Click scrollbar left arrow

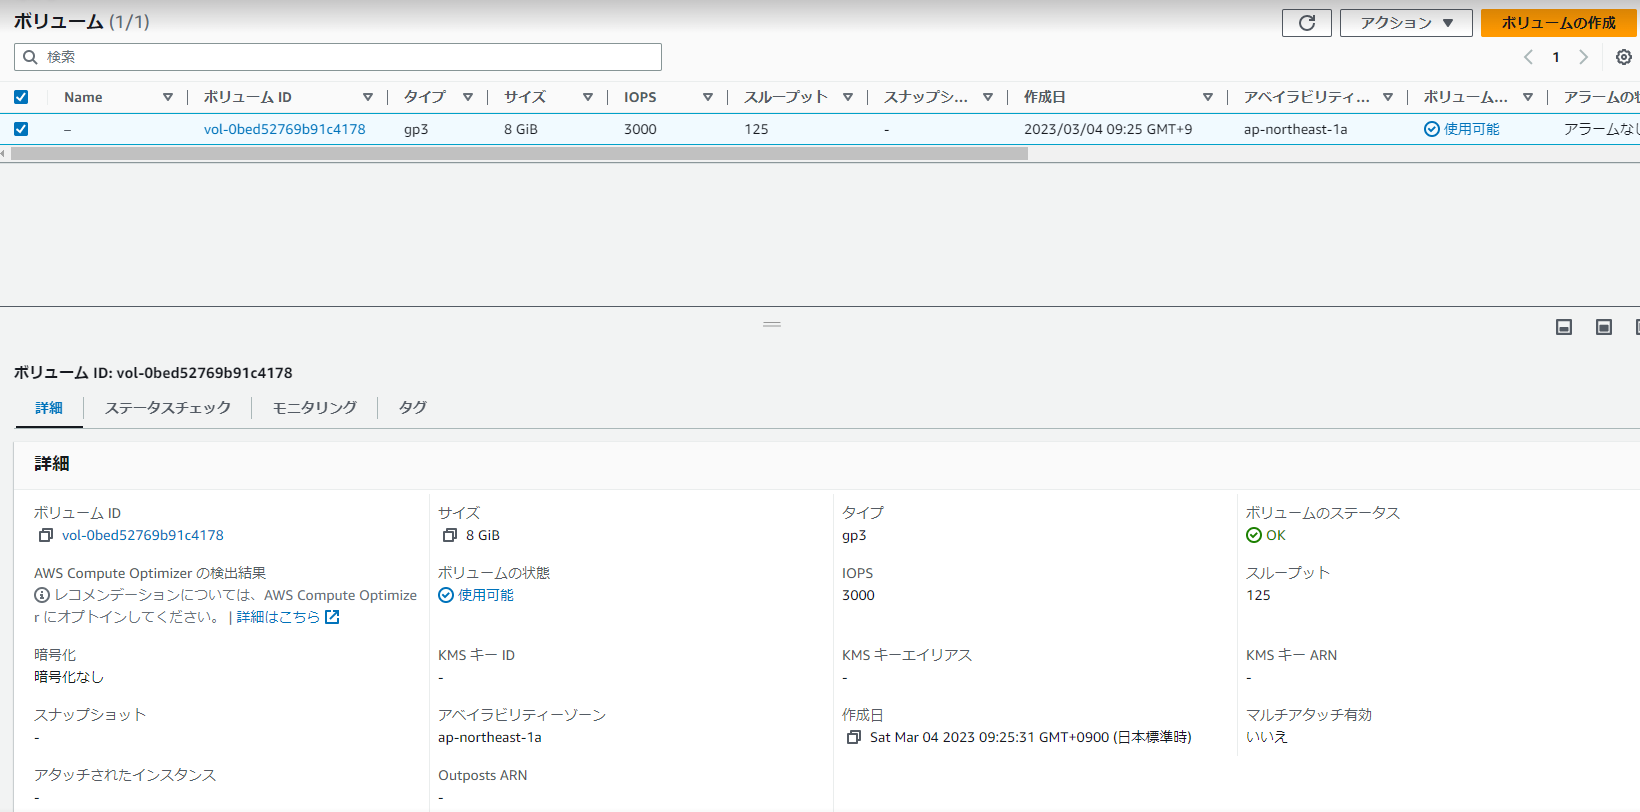pos(3,154)
